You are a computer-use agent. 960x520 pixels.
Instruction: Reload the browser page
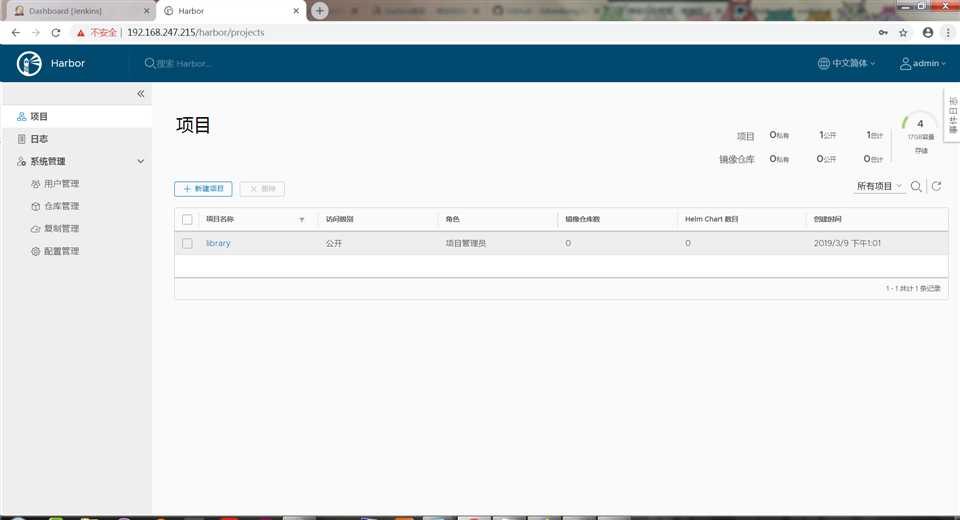pyautogui.click(x=56, y=32)
